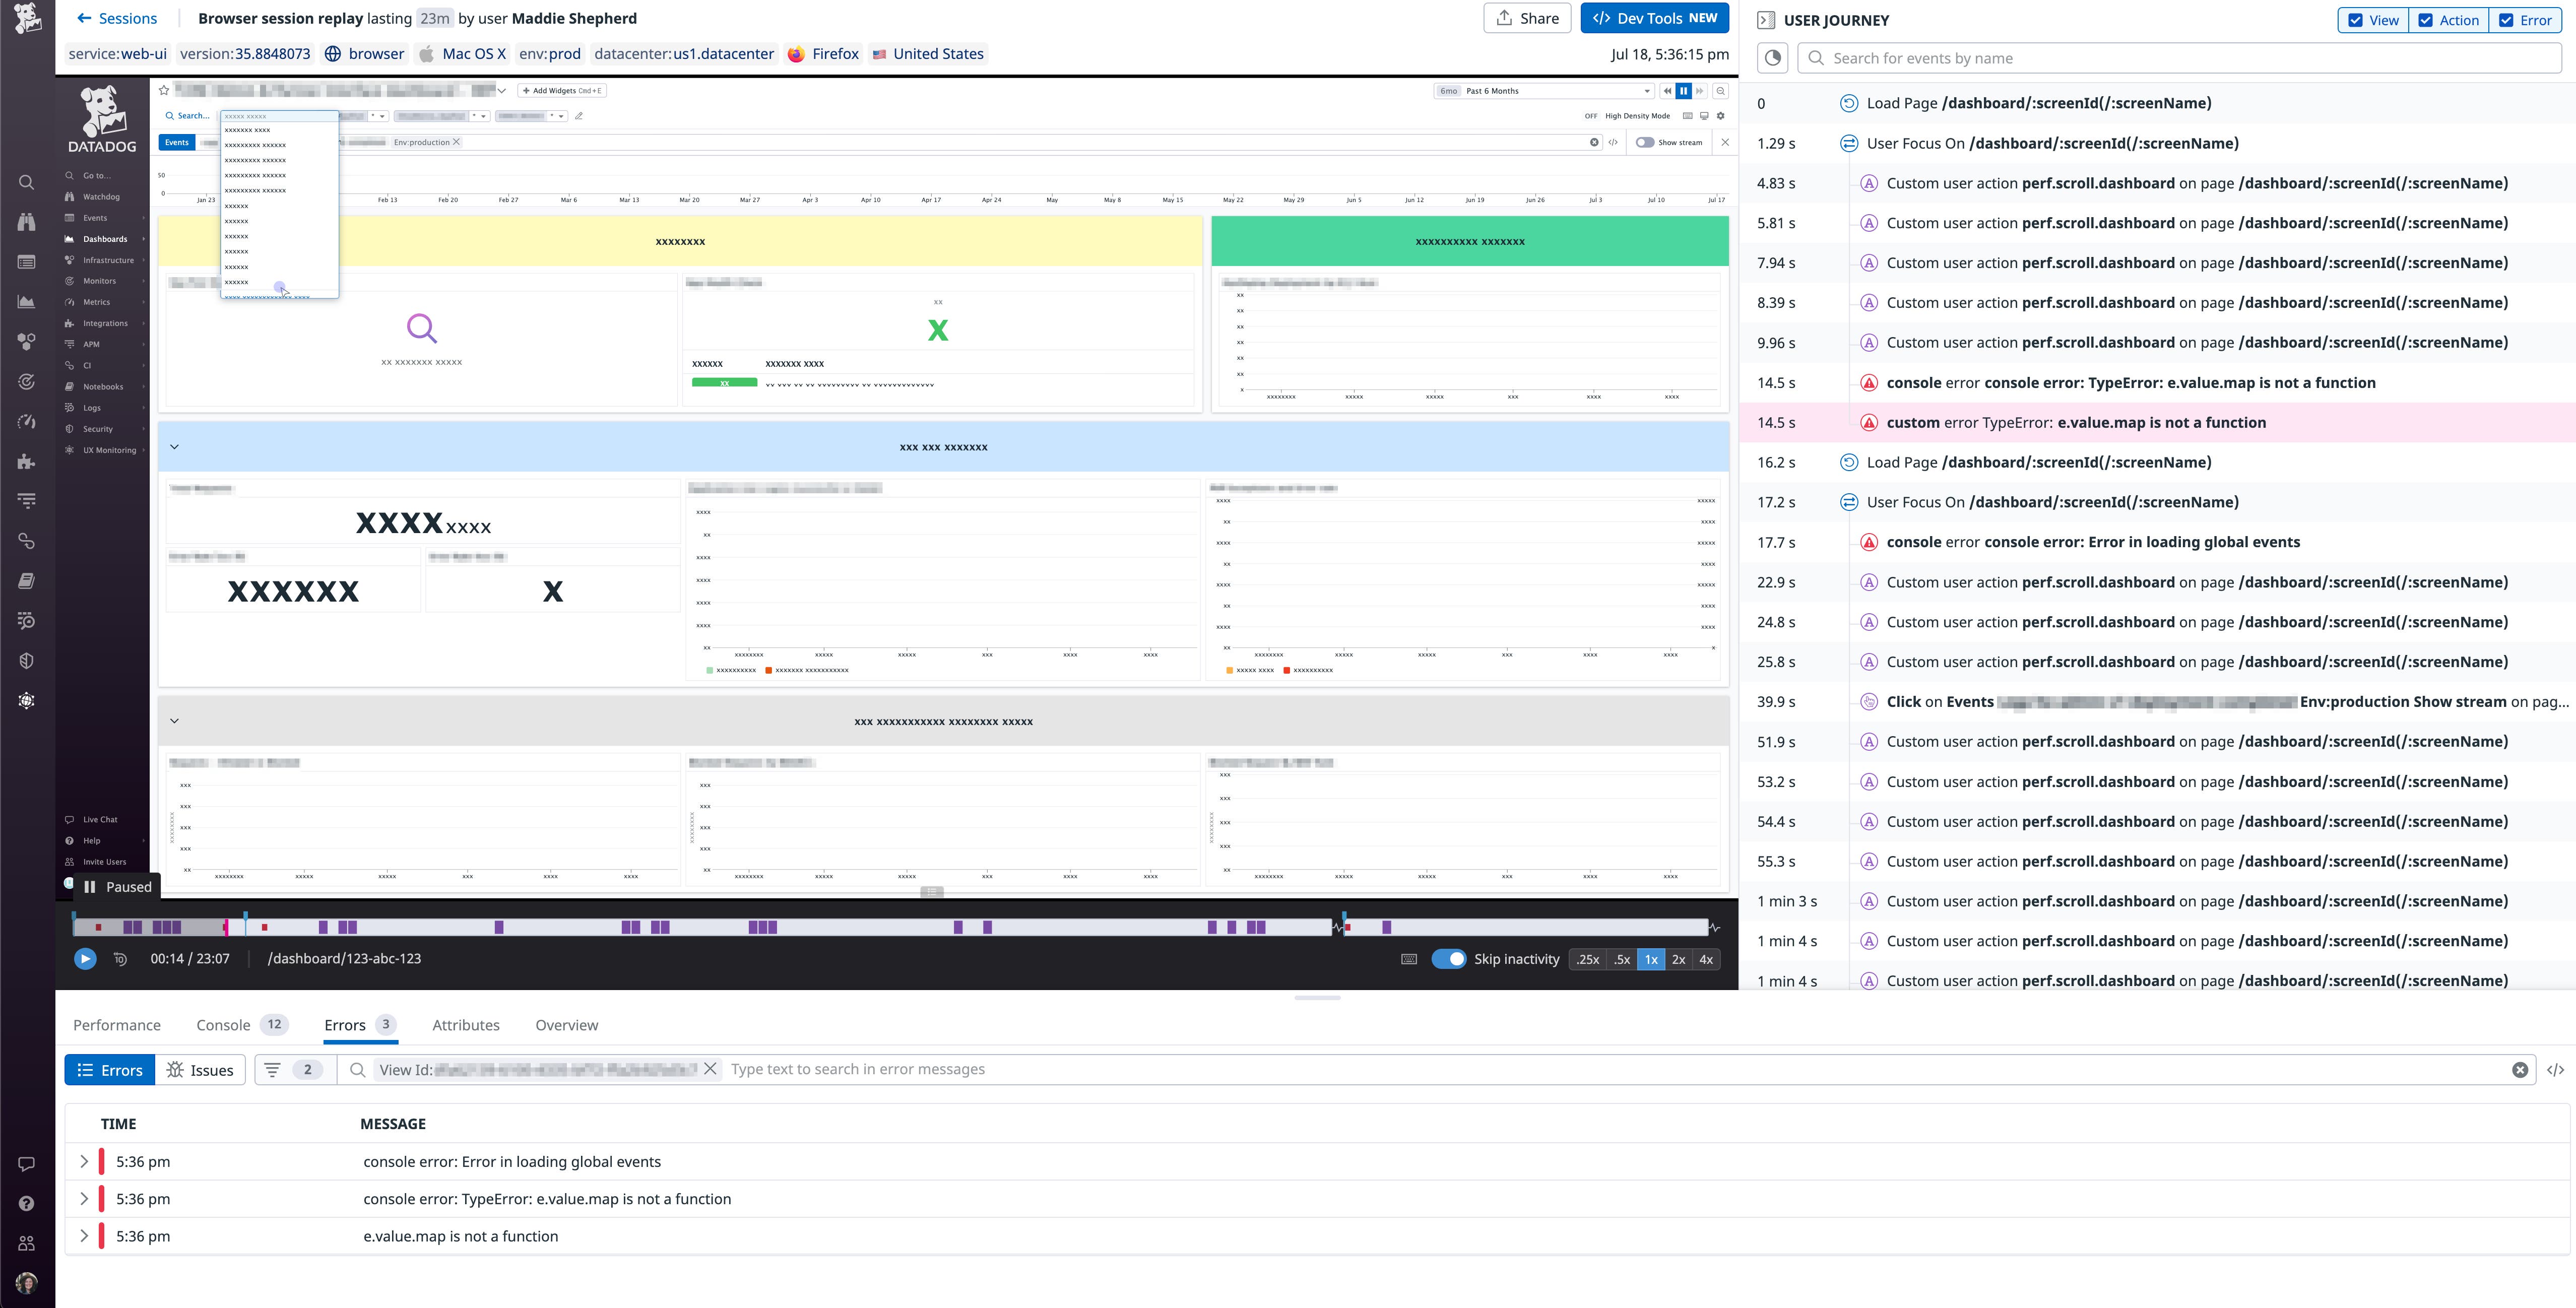The image size is (2576, 1308).
Task: Toggle the Skip inactivity switch
Action: coord(1451,958)
